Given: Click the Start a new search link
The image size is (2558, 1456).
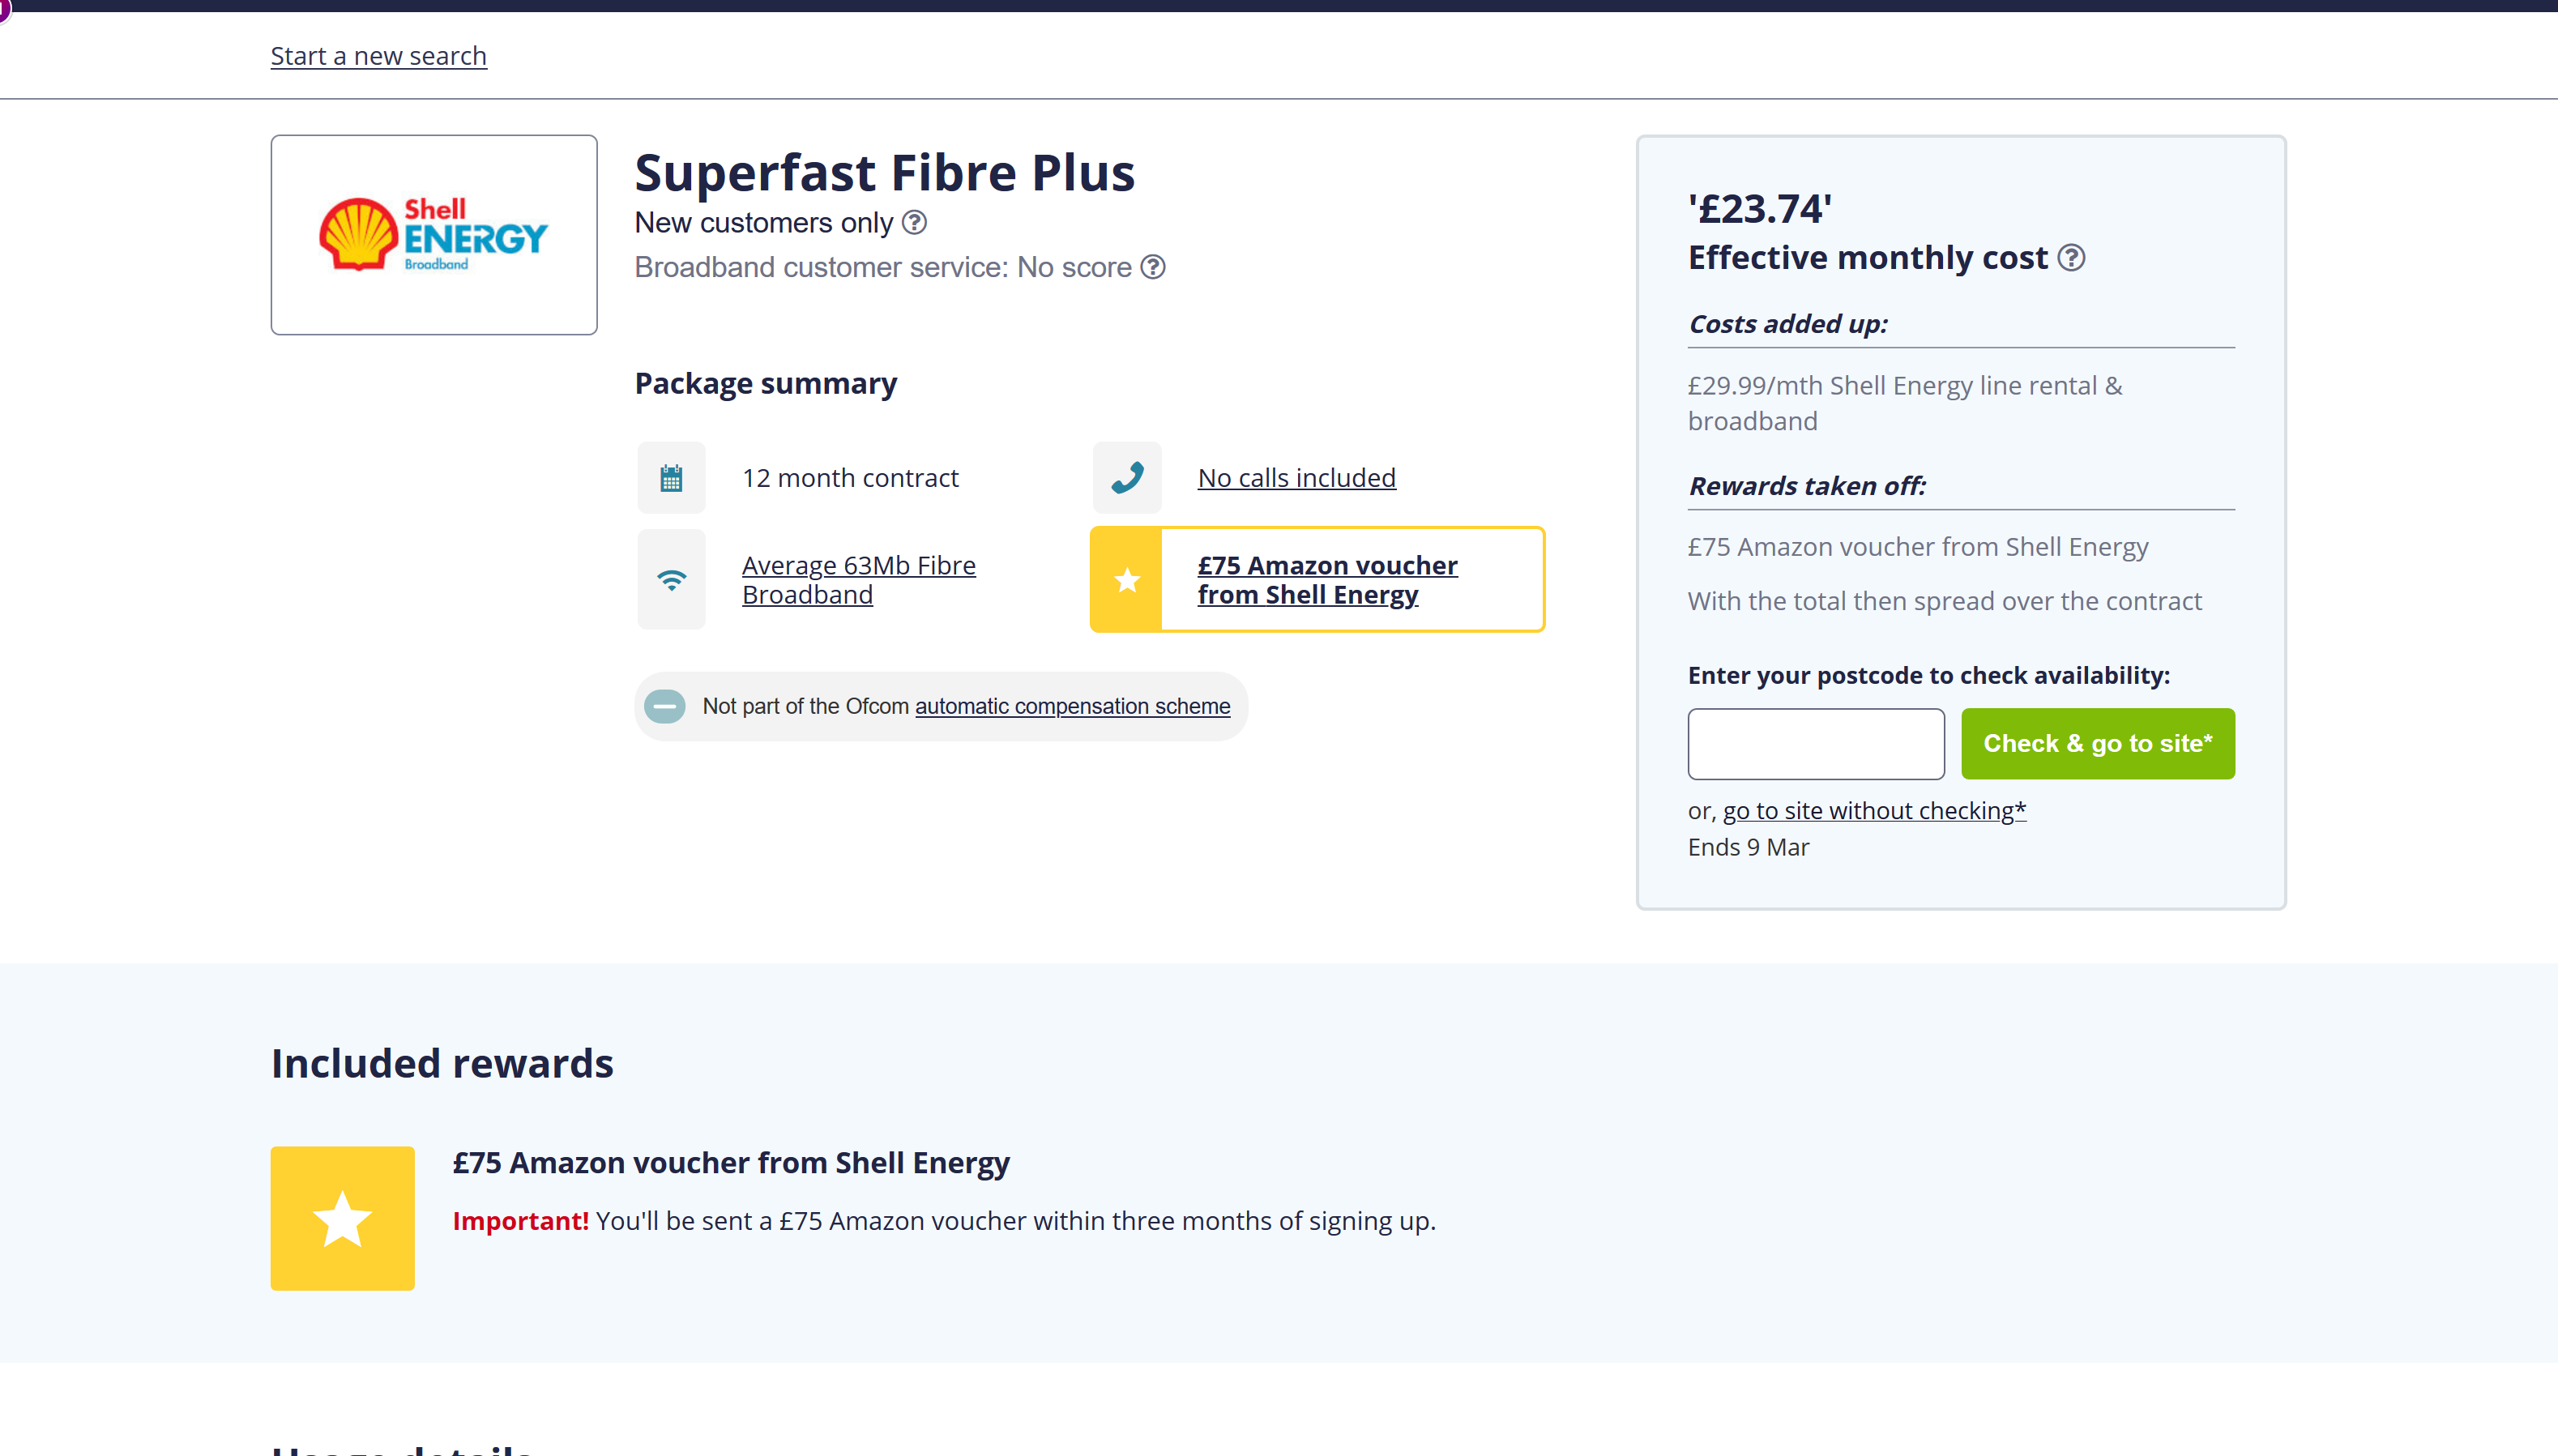Looking at the screenshot, I should (x=378, y=56).
